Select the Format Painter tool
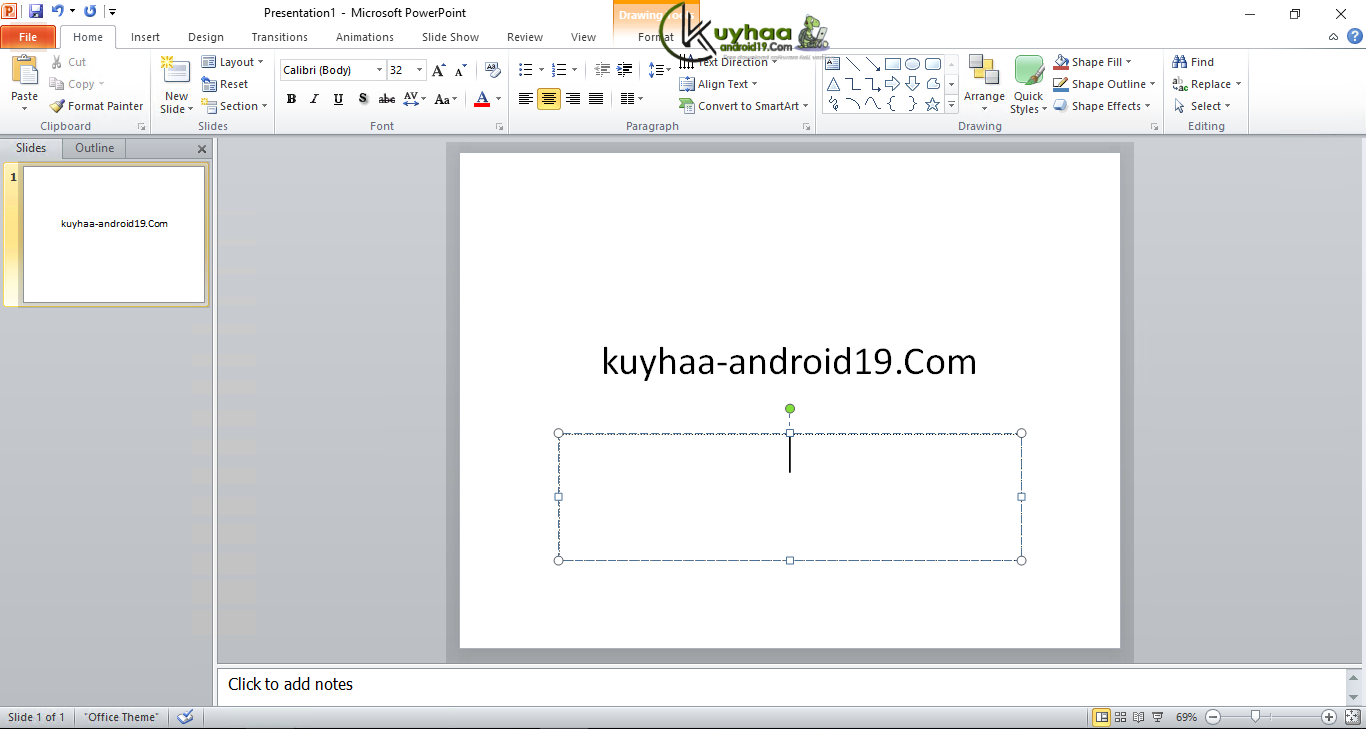1366x729 pixels. (96, 106)
